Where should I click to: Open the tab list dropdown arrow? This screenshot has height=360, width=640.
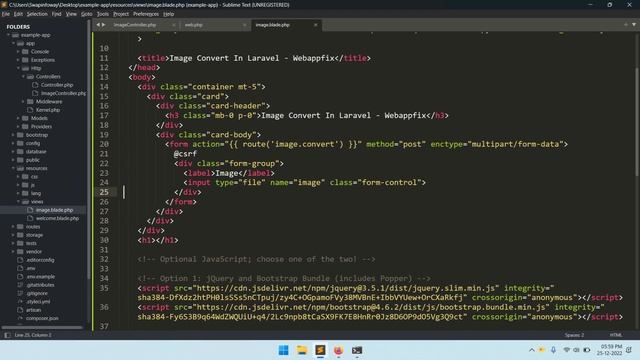(634, 25)
